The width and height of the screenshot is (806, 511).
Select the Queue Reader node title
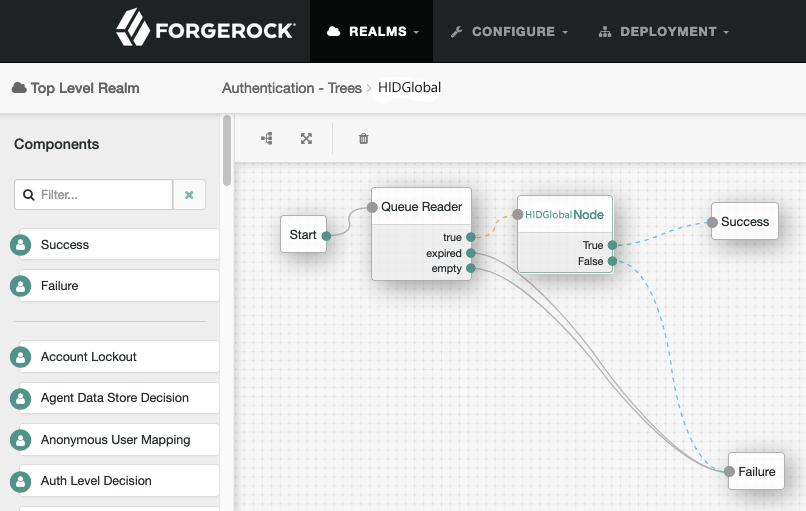click(x=422, y=207)
